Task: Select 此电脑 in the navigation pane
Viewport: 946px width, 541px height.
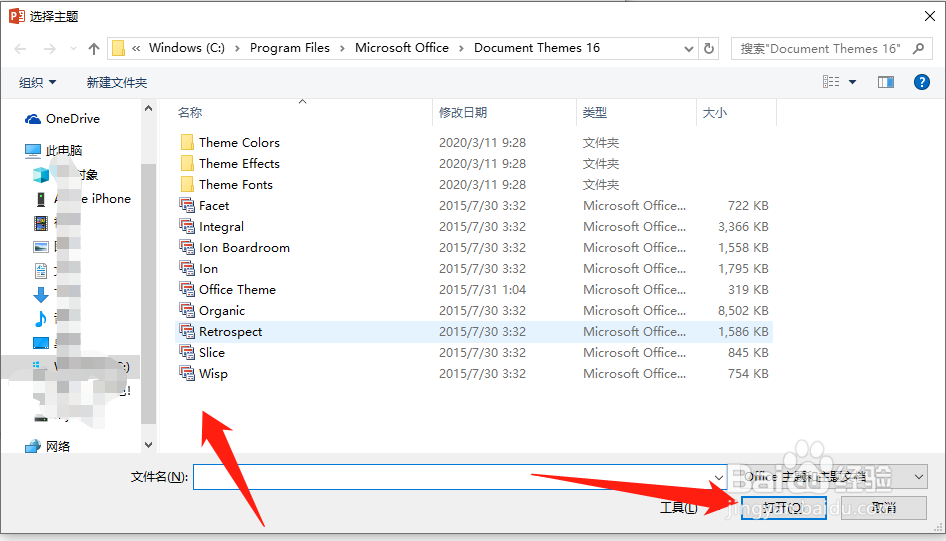Action: (x=54, y=150)
